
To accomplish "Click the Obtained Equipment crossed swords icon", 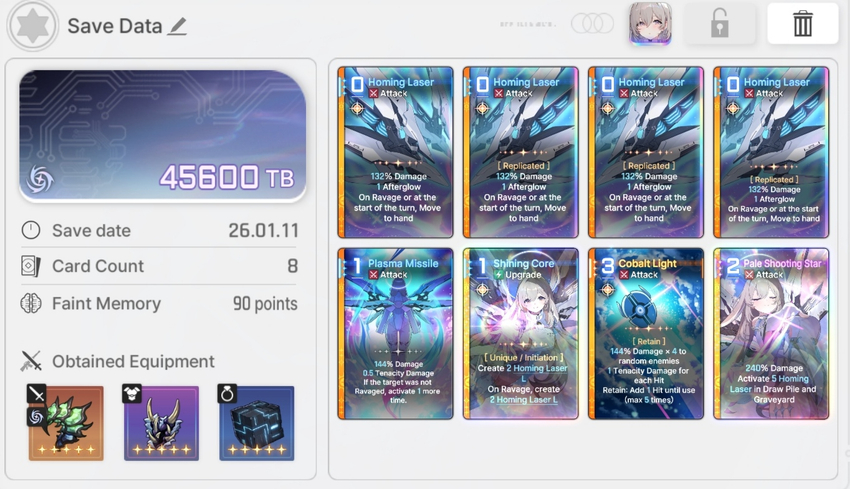I will 31,361.
